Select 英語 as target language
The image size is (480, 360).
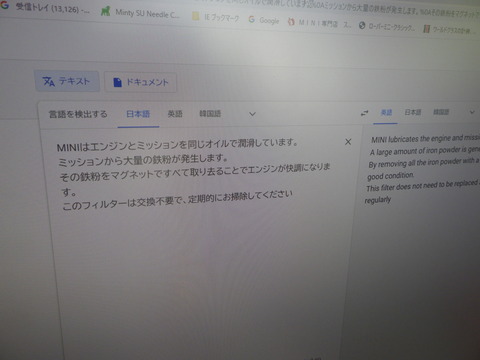pos(386,113)
